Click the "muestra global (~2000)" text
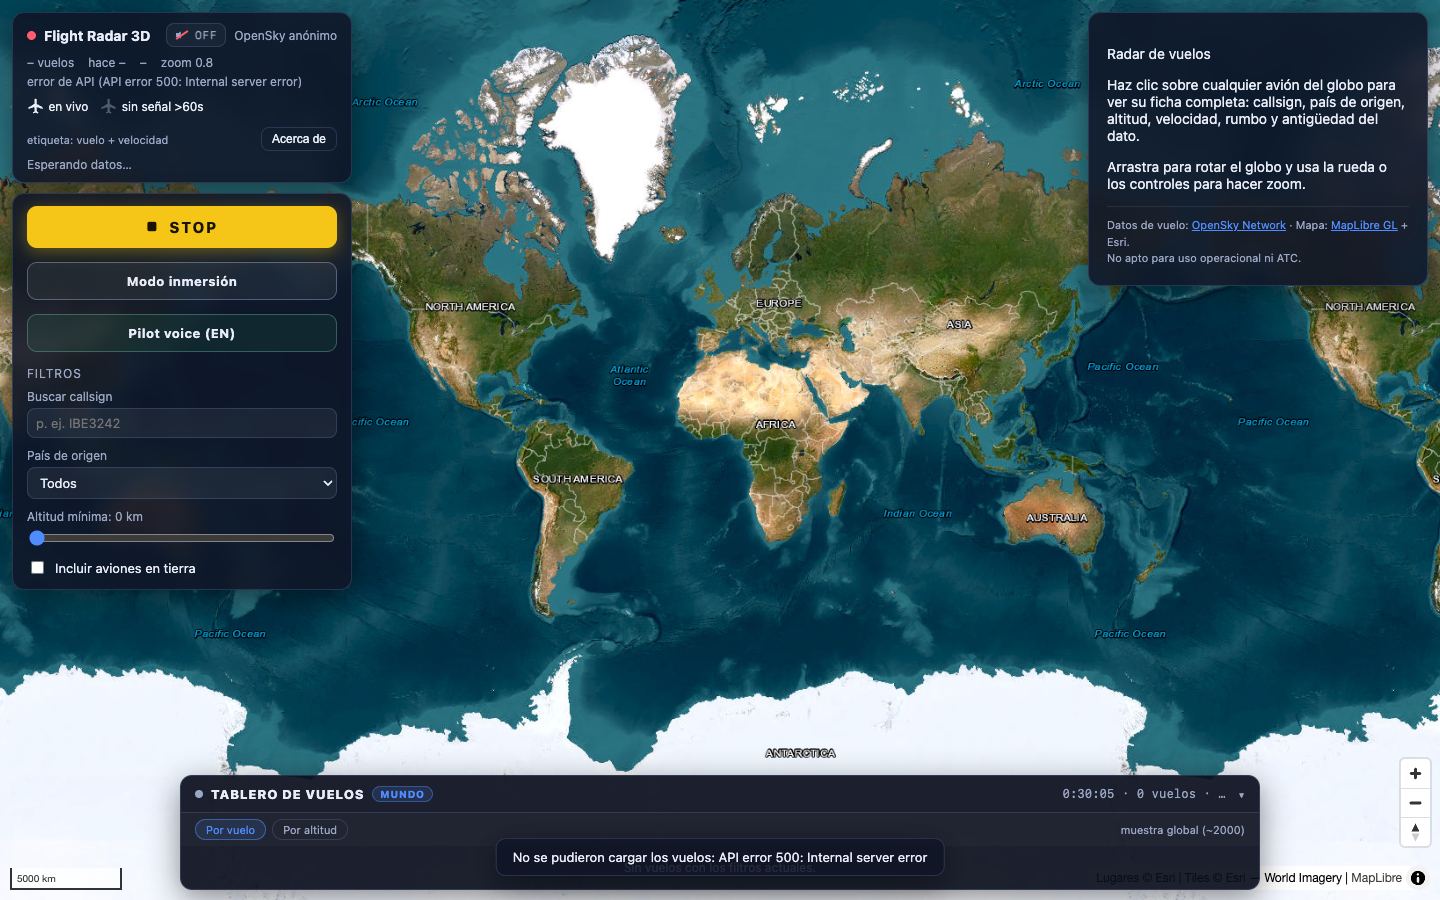Screen dimensions: 1440x900 (x=1182, y=830)
